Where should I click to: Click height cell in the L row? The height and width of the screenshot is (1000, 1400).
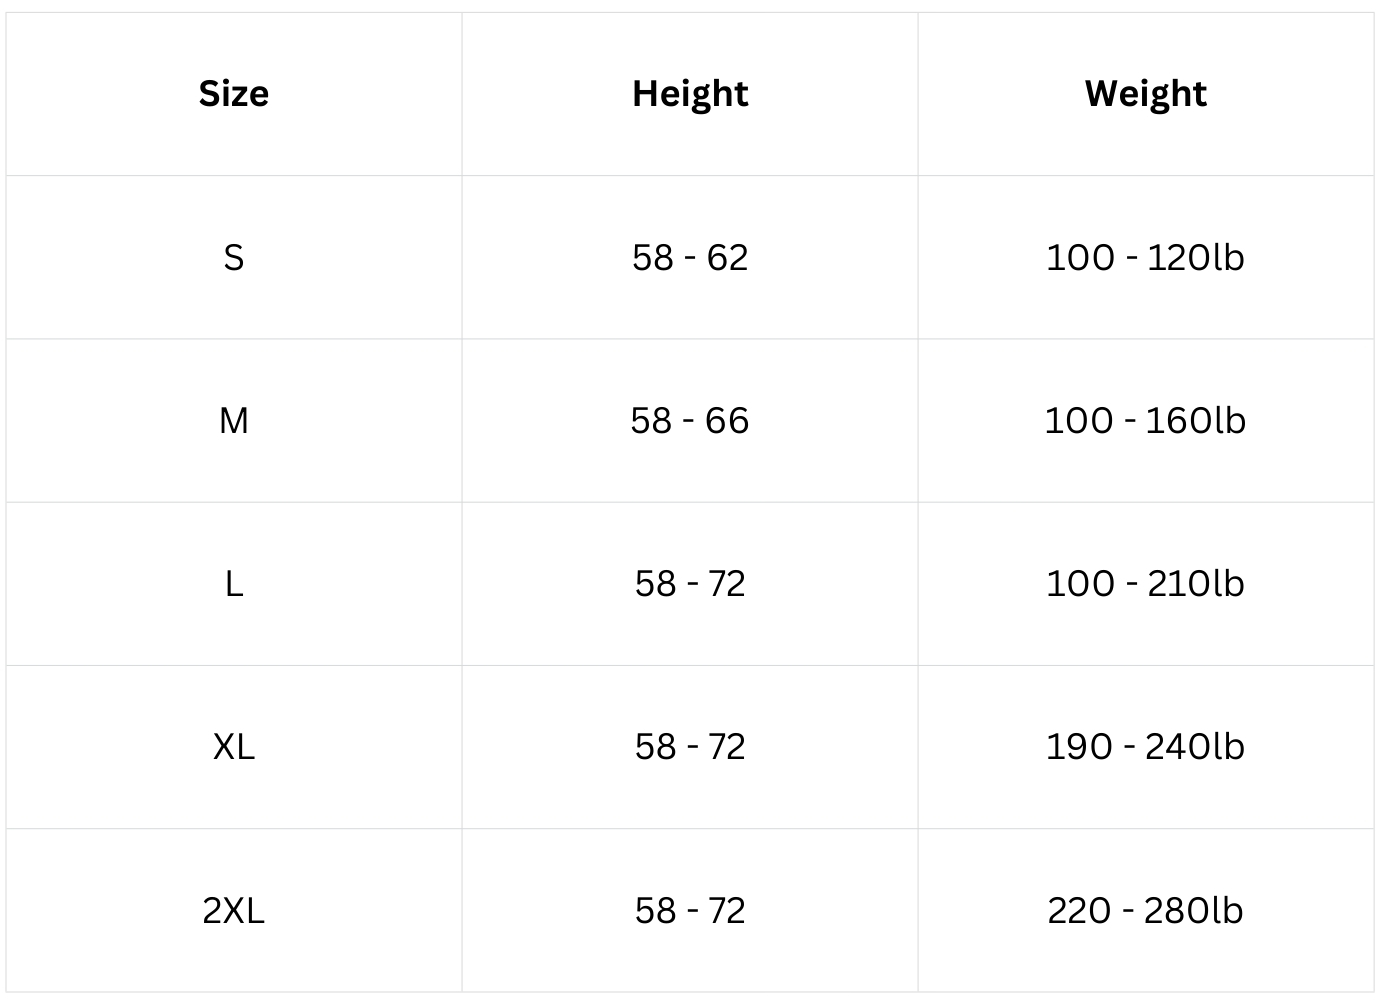tap(690, 584)
